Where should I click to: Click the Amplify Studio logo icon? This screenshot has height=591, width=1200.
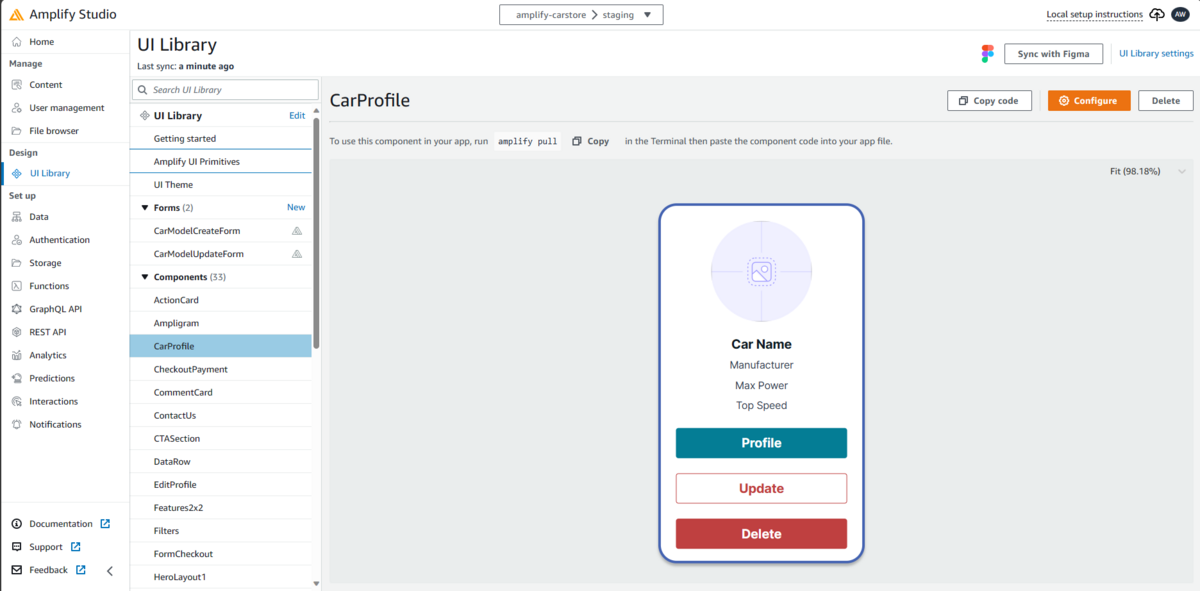(x=17, y=14)
